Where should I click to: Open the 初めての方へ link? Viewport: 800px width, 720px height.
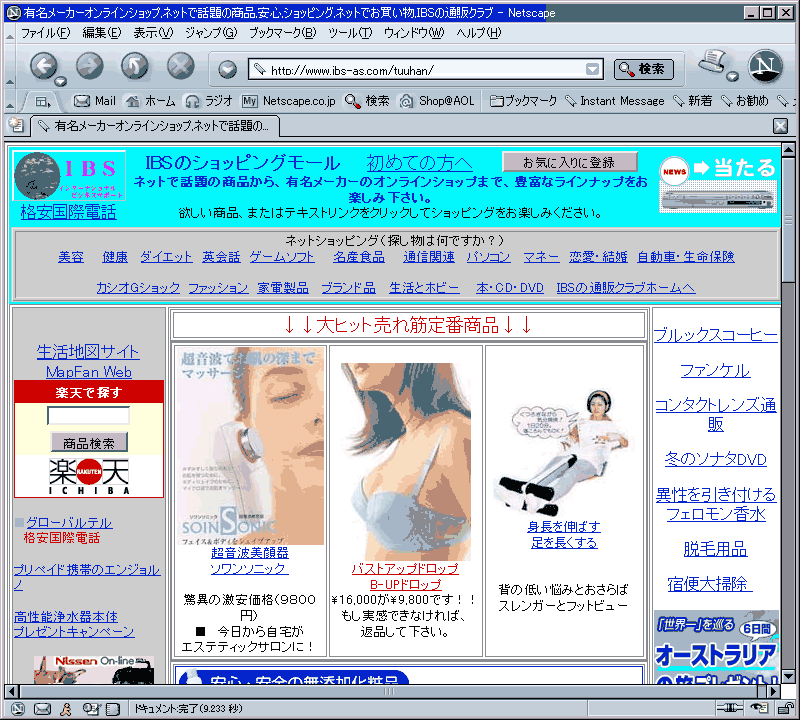pyautogui.click(x=419, y=163)
